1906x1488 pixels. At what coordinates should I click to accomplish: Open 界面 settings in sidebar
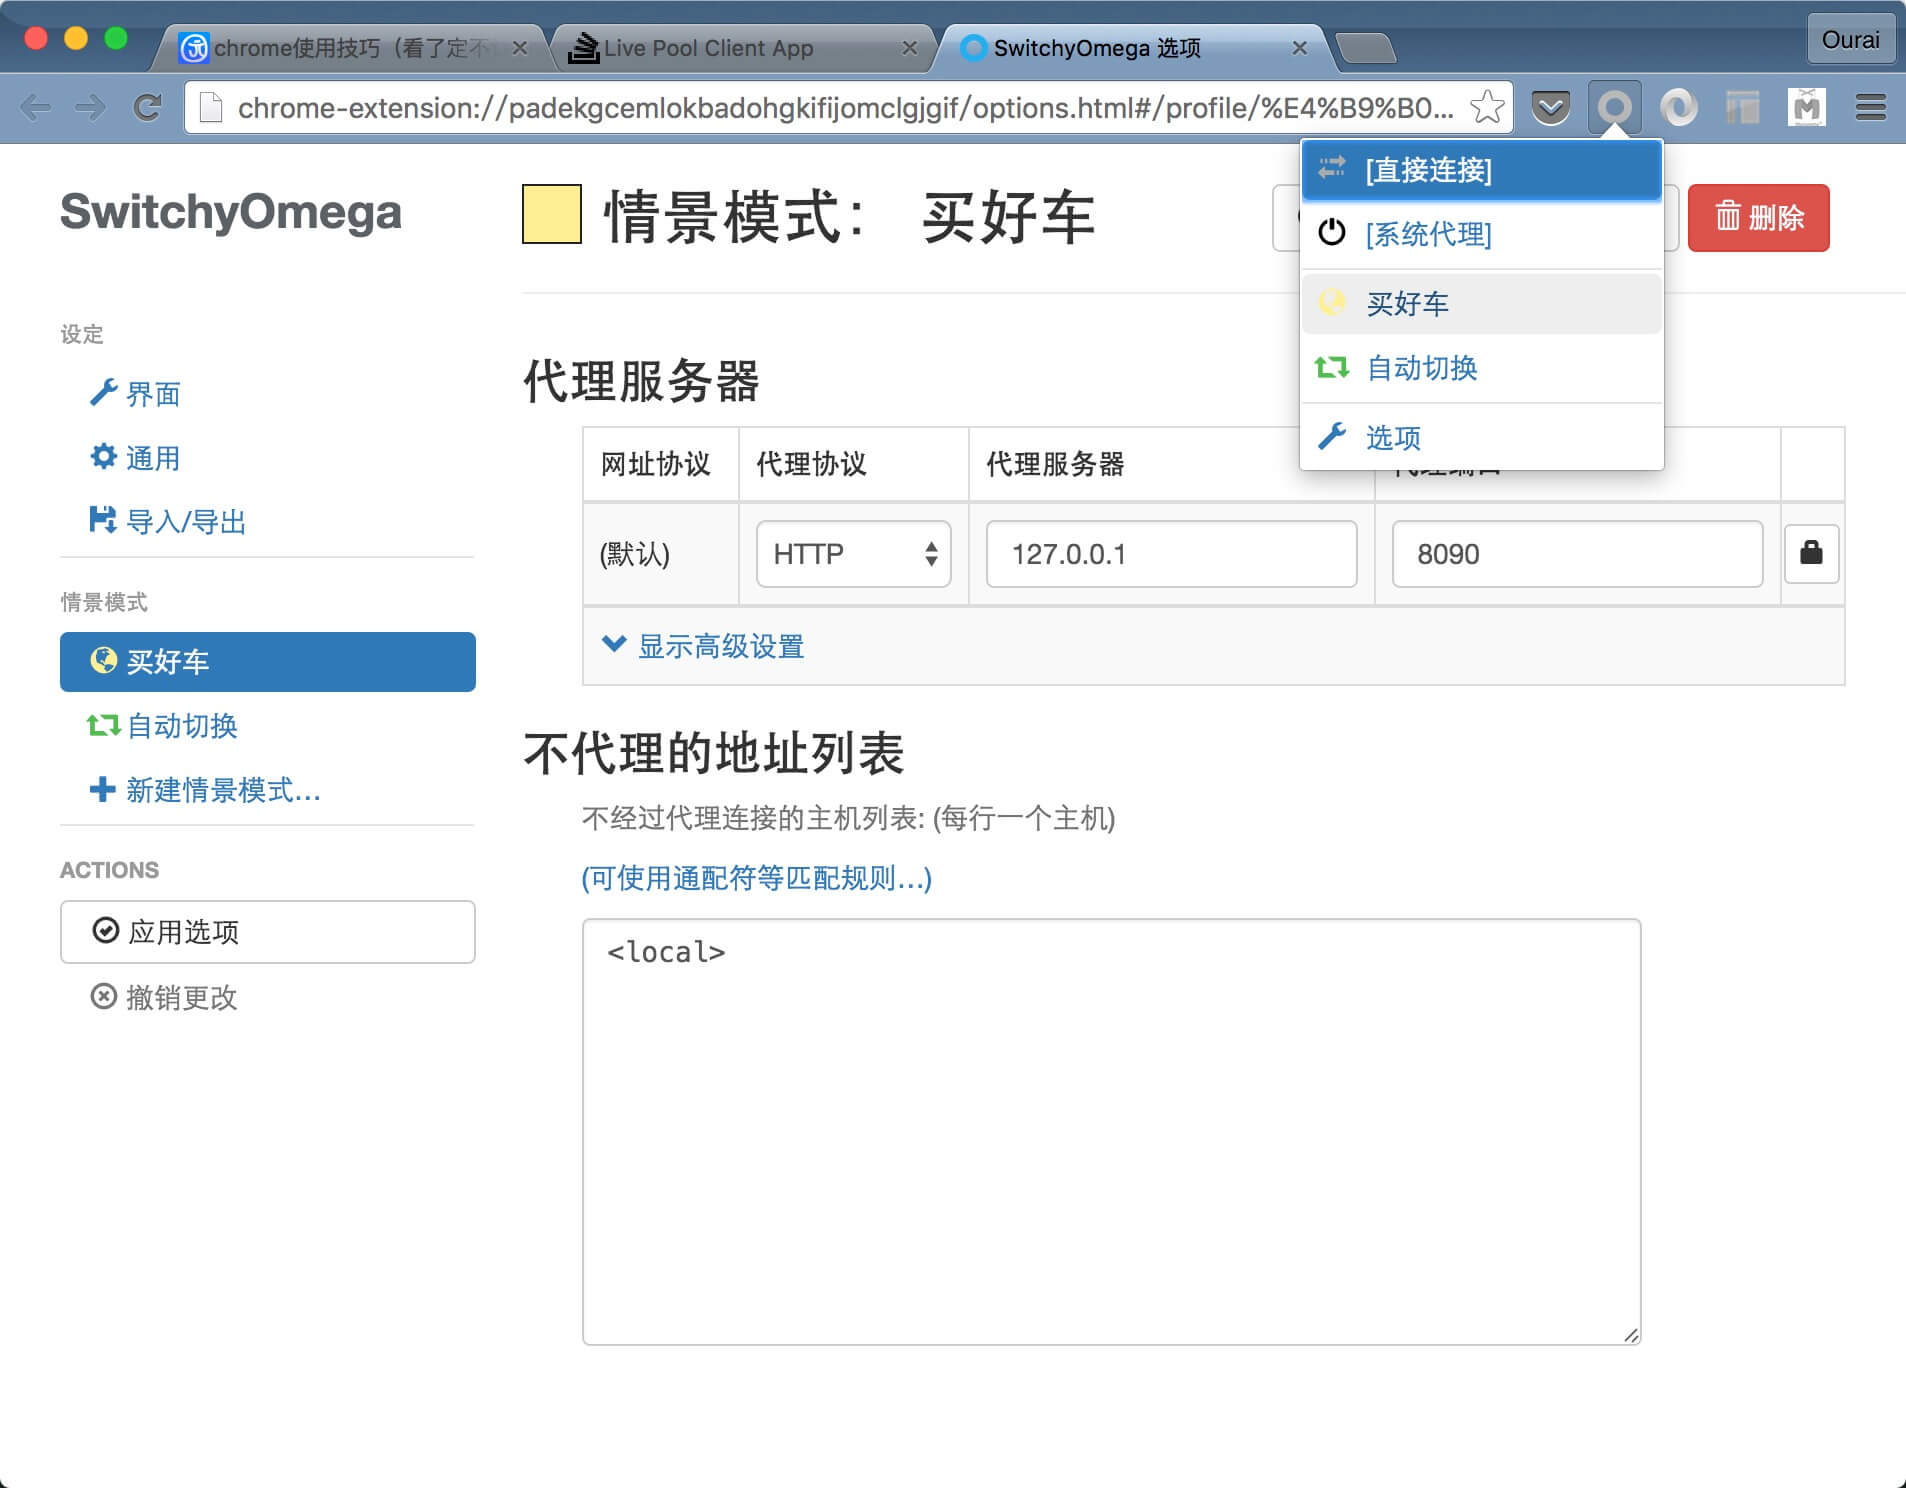[135, 394]
